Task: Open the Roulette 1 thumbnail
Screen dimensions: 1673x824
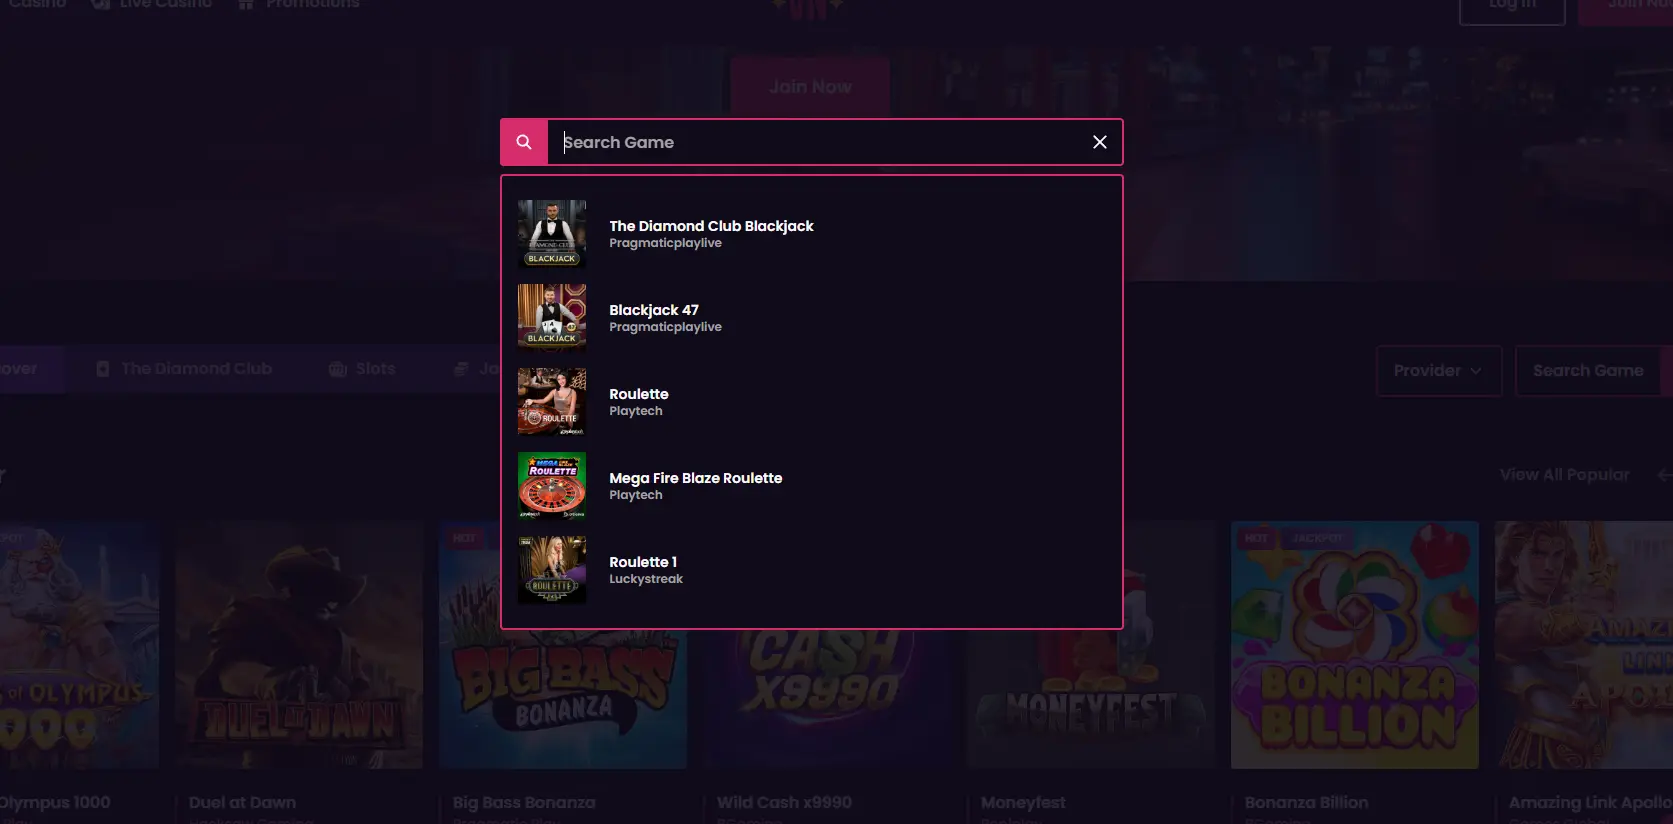Action: [552, 570]
